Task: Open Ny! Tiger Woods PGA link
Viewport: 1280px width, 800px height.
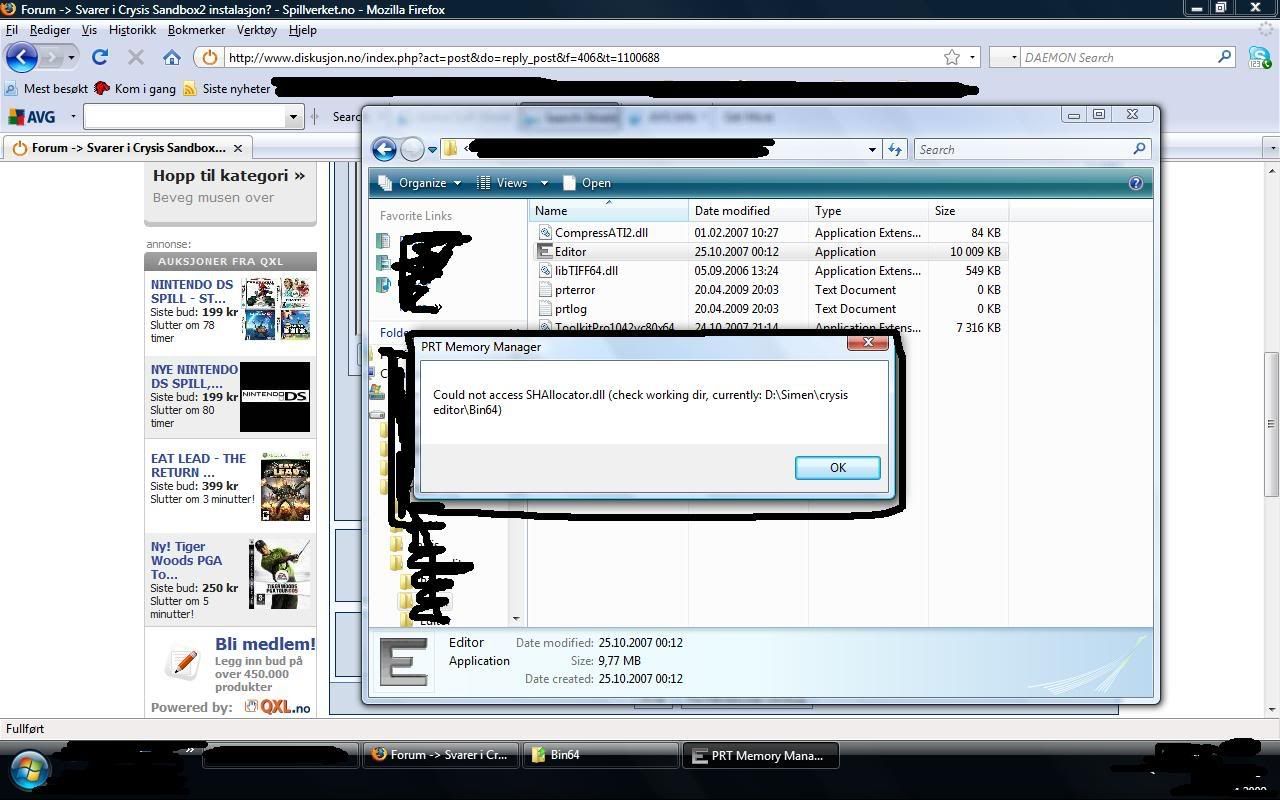Action: click(x=186, y=560)
